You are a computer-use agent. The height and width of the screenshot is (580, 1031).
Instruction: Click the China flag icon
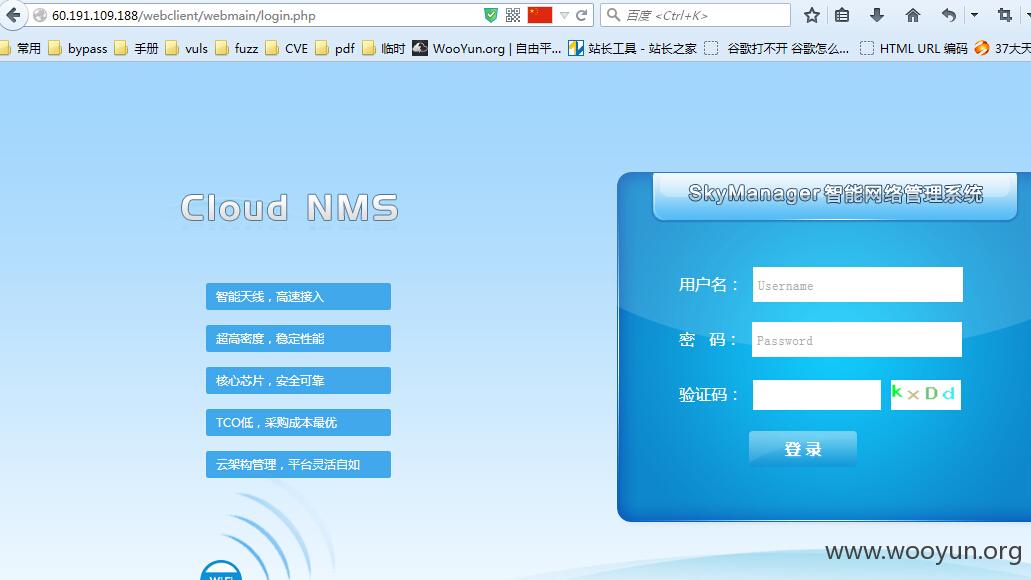(x=540, y=15)
